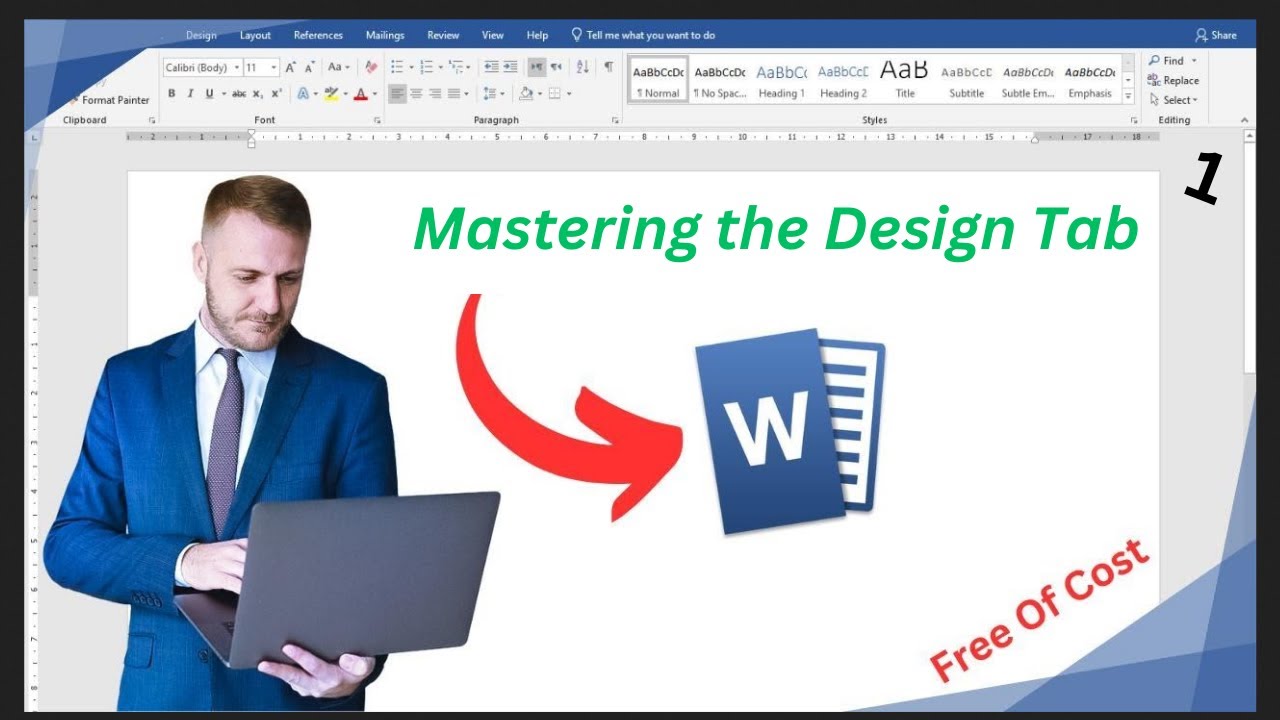Image resolution: width=1280 pixels, height=720 pixels.
Task: Apply the Heading 1 style
Action: point(781,80)
